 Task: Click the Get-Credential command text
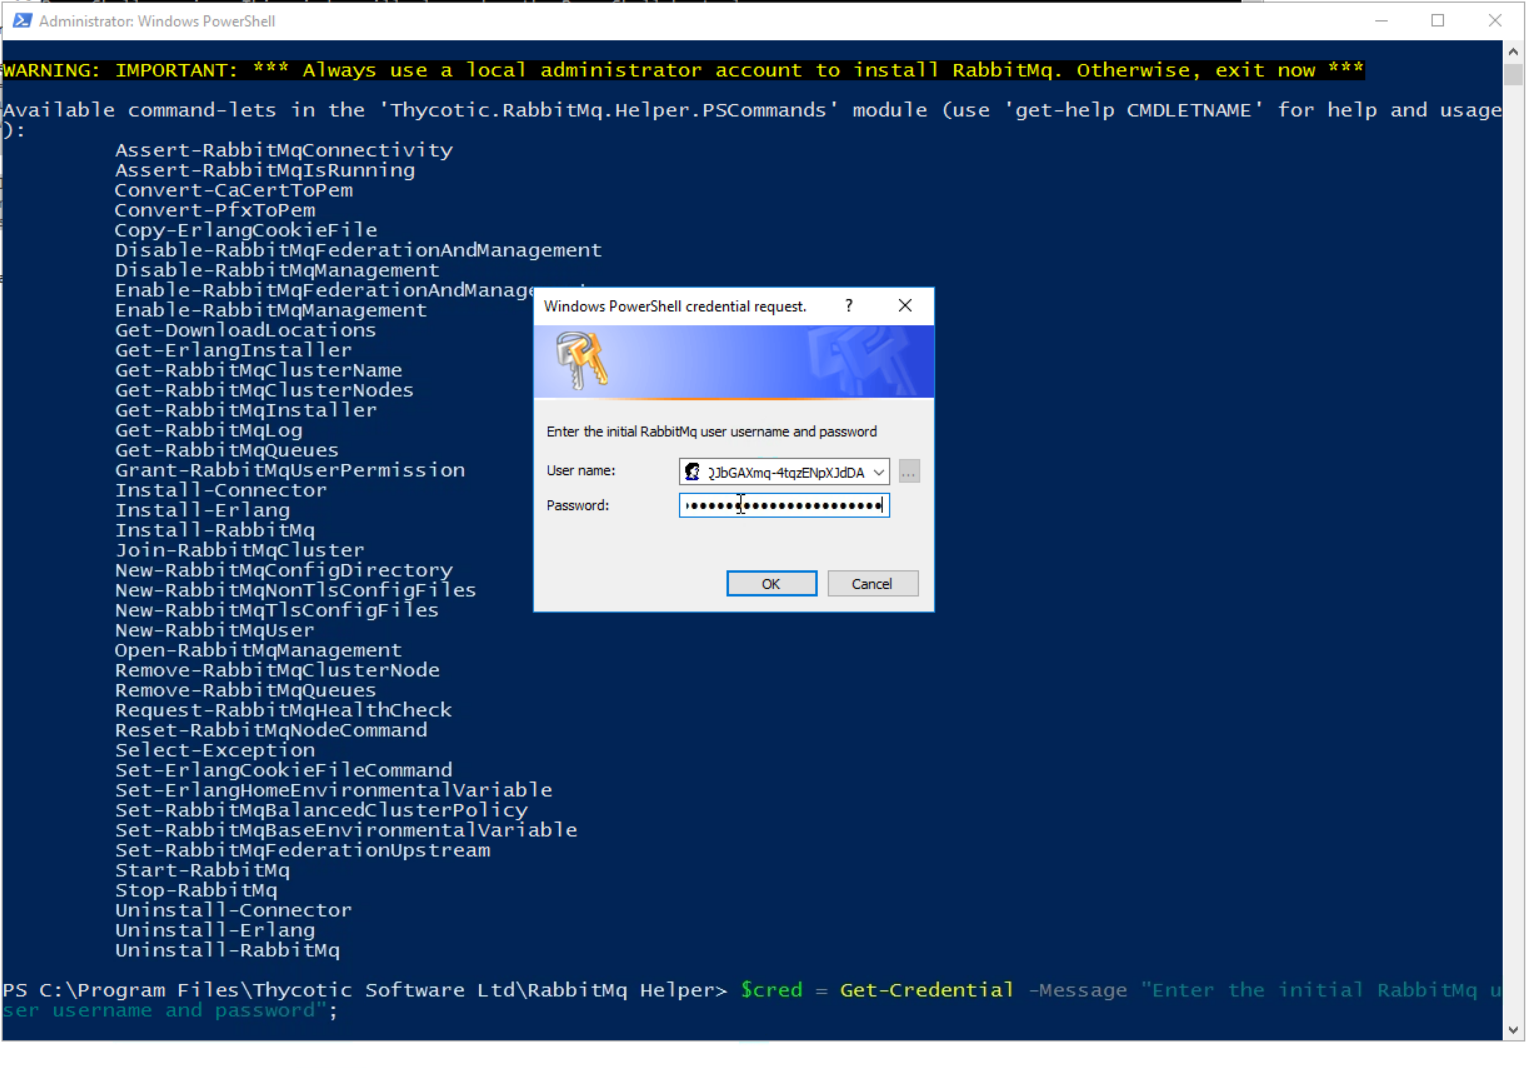pos(925,989)
